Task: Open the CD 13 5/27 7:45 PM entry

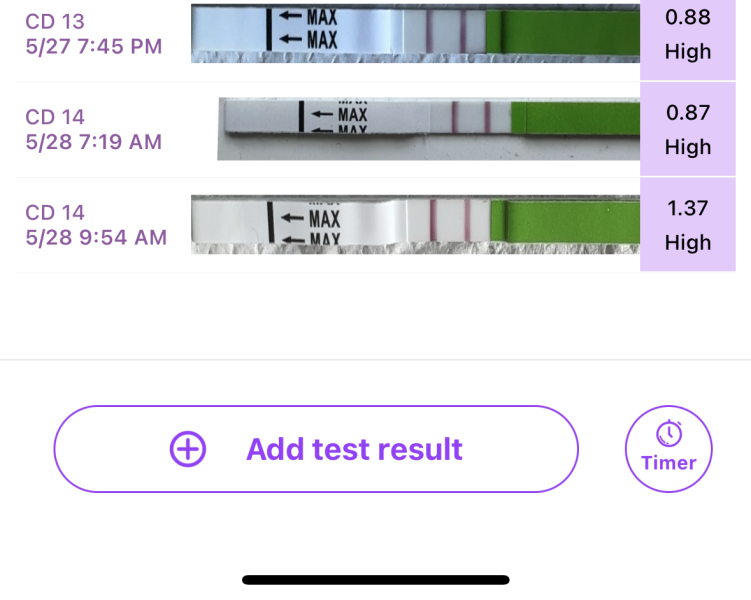Action: click(93, 34)
